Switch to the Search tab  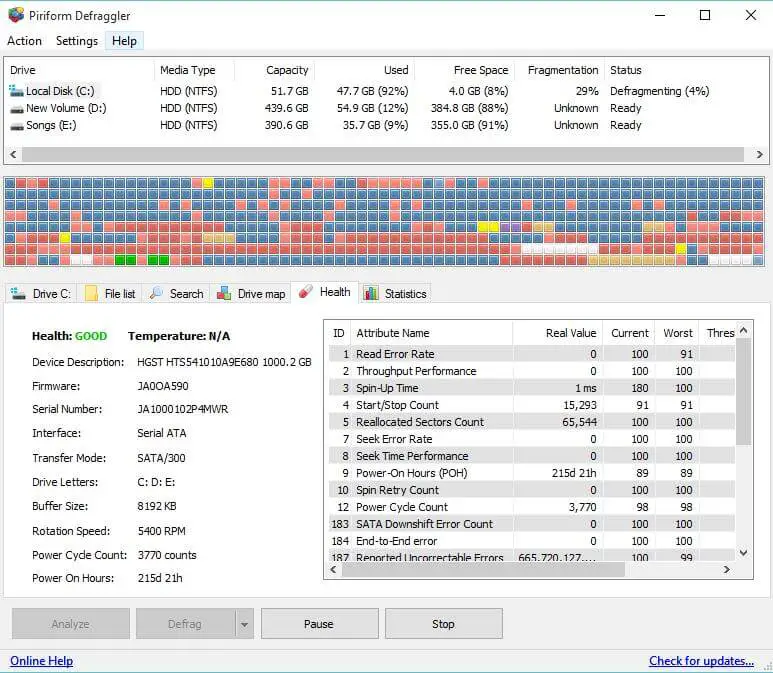click(176, 294)
